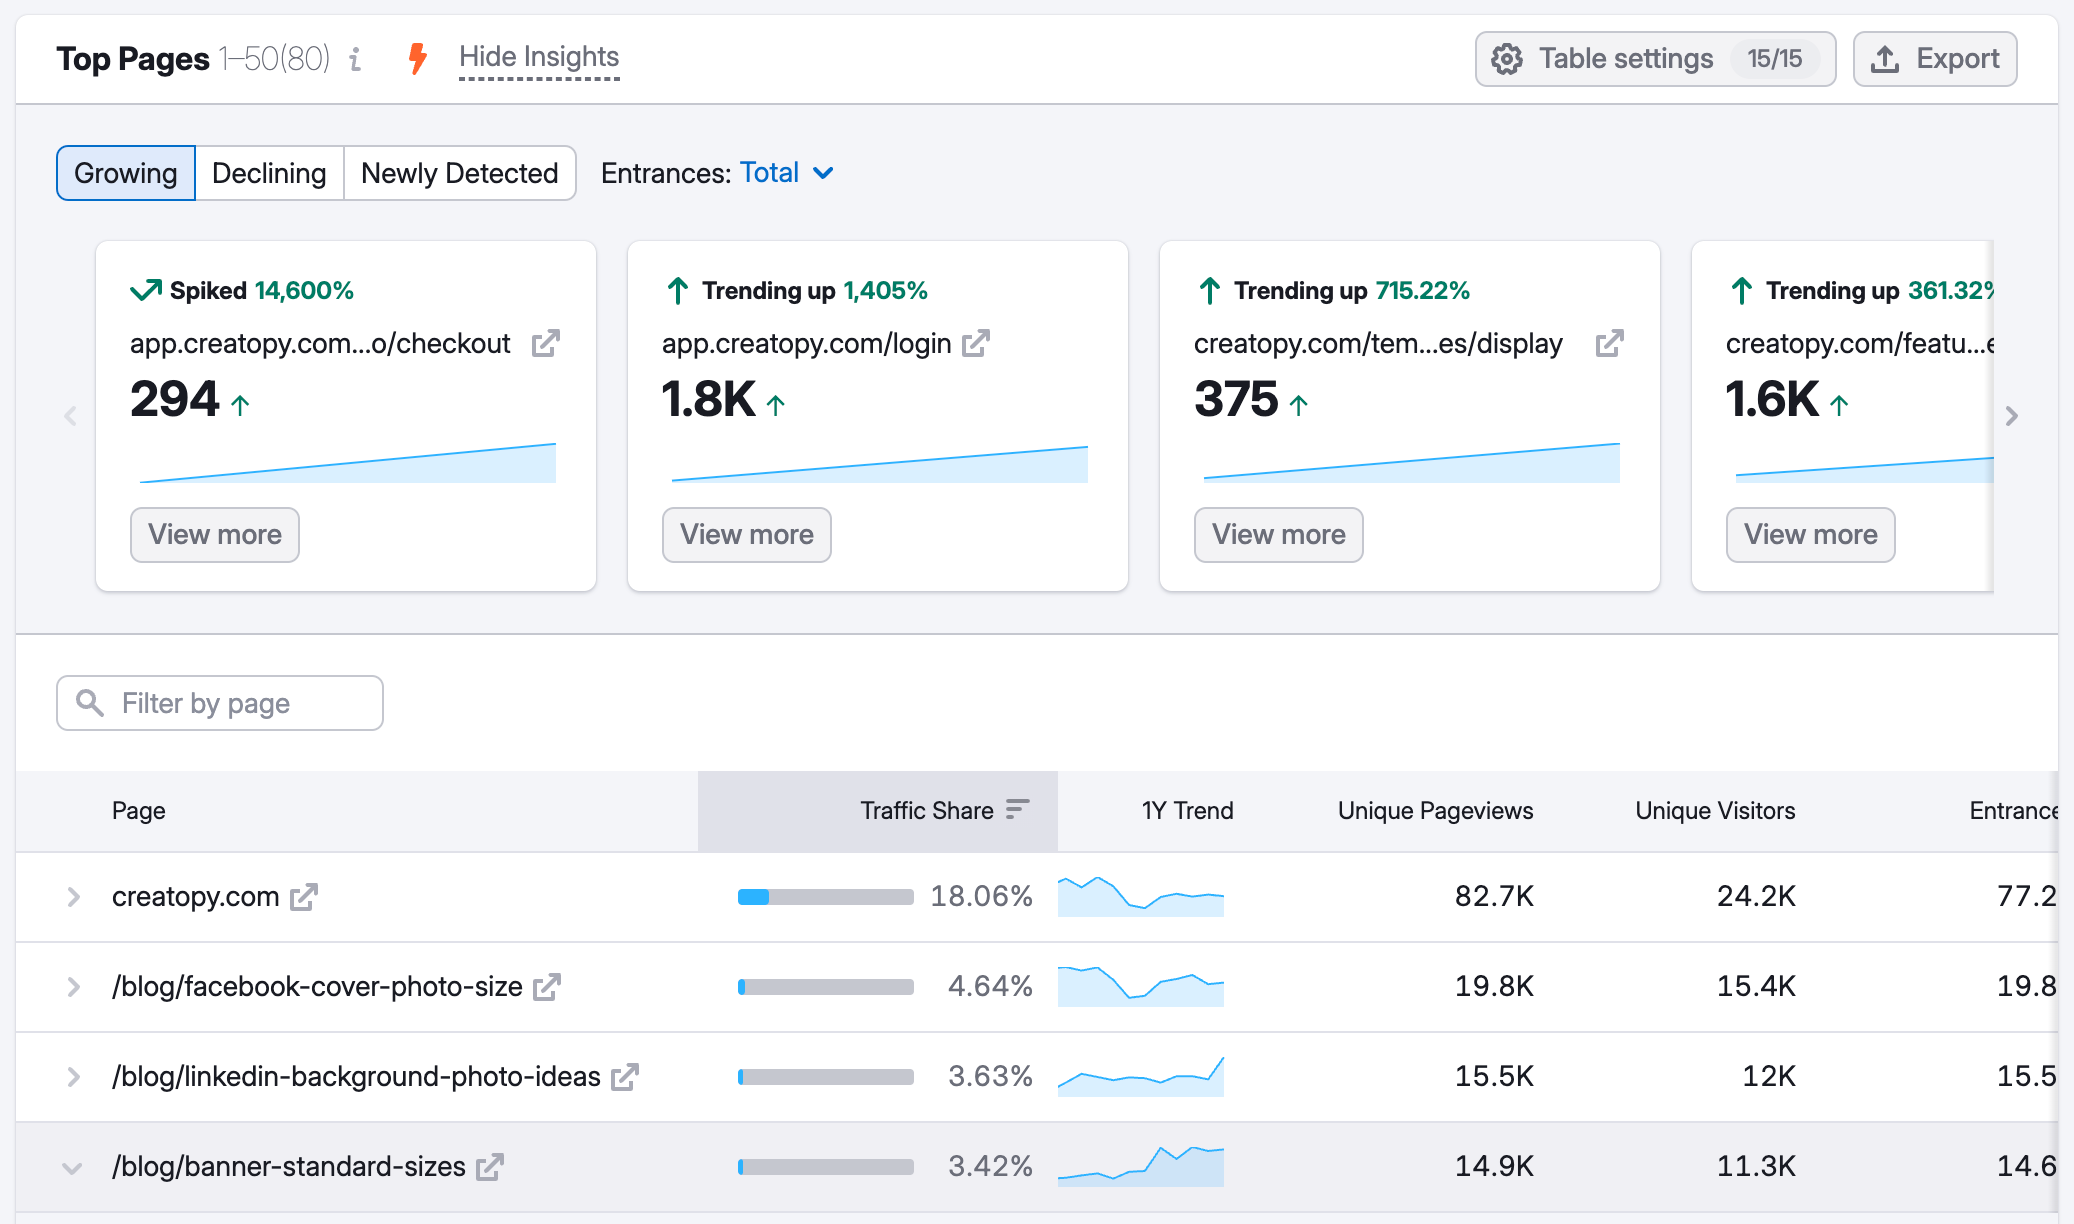Click the Page column header
Viewport: 2074px width, 1224px height.
click(139, 811)
